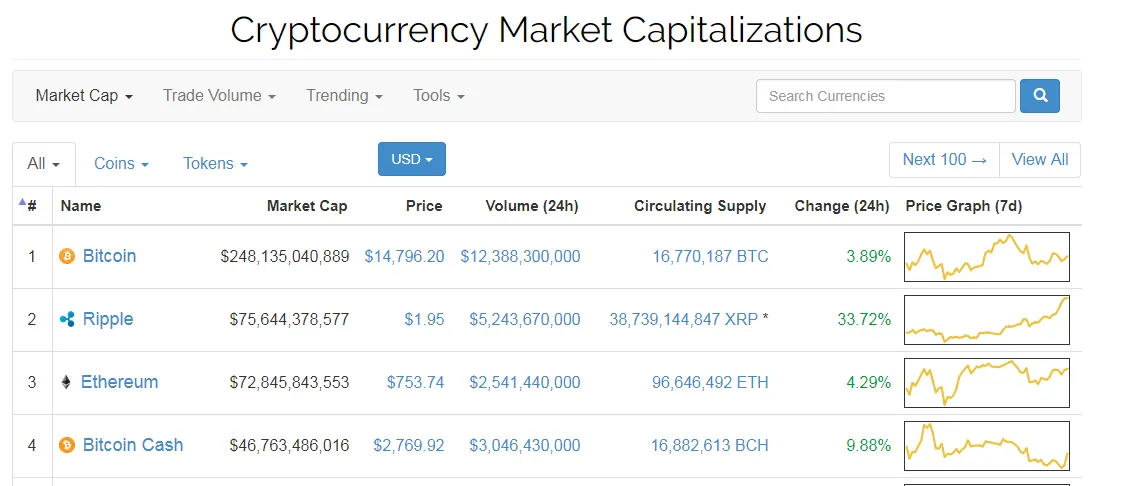Click Bitcoin market cap $248,135,040,889
Screen dimensions: 1122x486
click(285, 256)
